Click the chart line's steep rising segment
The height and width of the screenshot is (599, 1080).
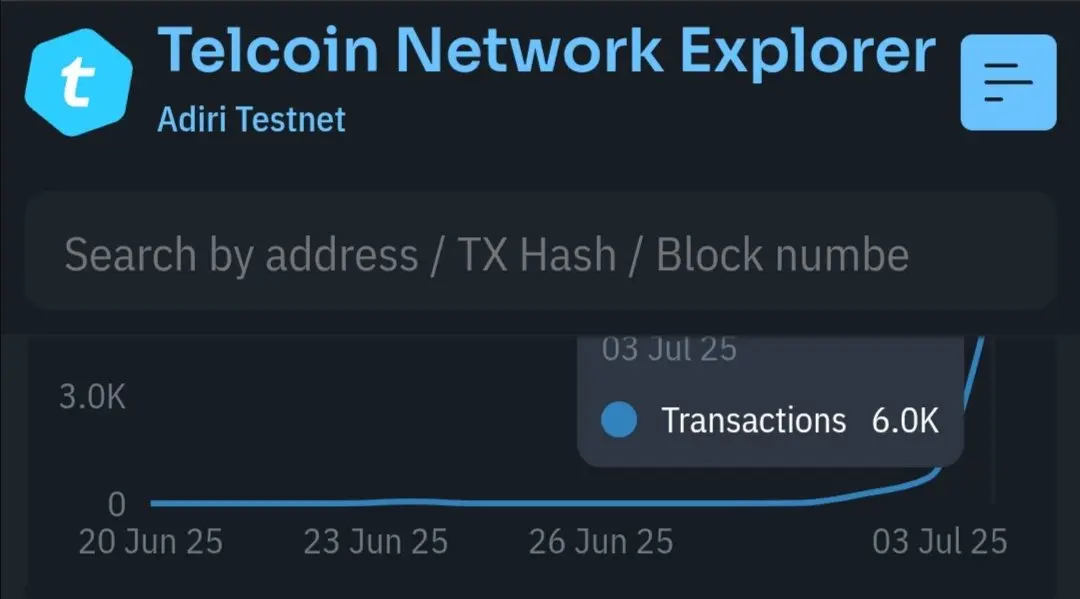[x=973, y=379]
